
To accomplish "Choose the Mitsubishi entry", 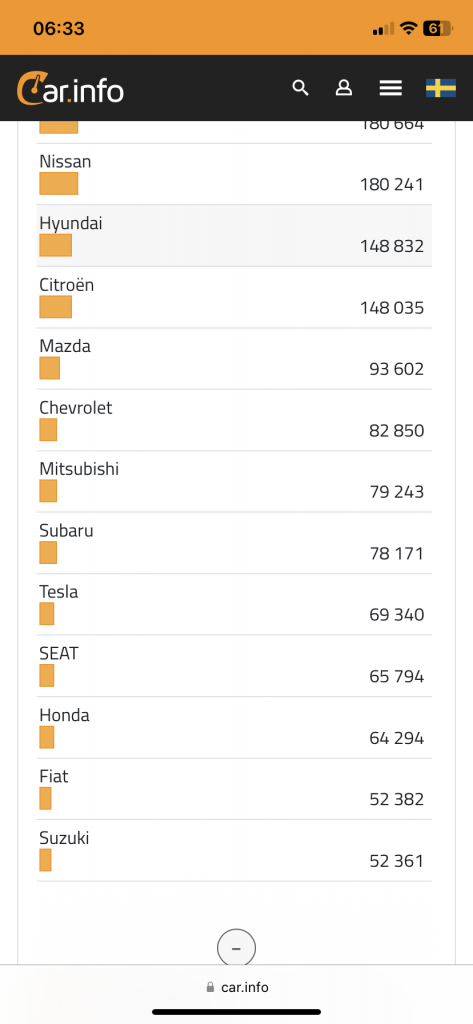I will pyautogui.click(x=234, y=482).
